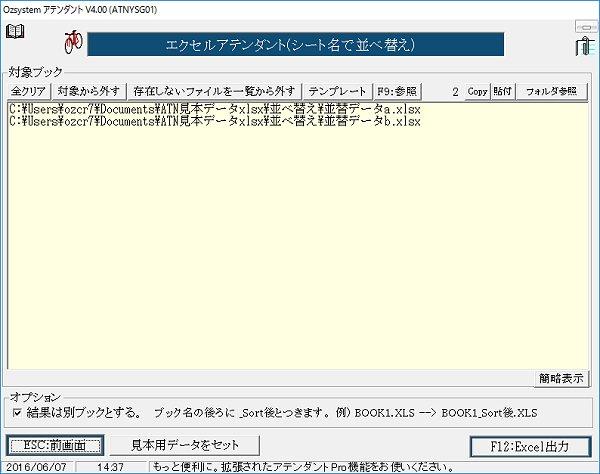Click the _Sort後 option description text
This screenshot has height=474, width=600.
(x=346, y=413)
